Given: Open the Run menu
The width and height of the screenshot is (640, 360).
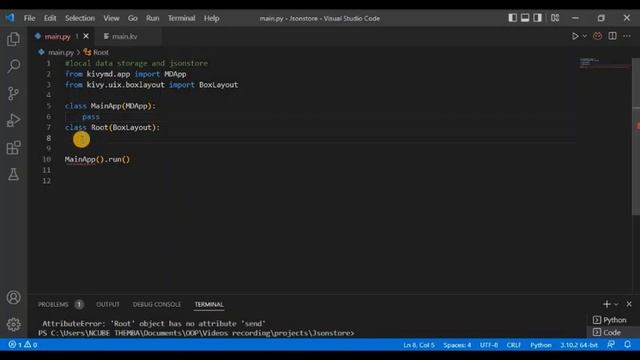Looking at the screenshot, I should pos(153,18).
